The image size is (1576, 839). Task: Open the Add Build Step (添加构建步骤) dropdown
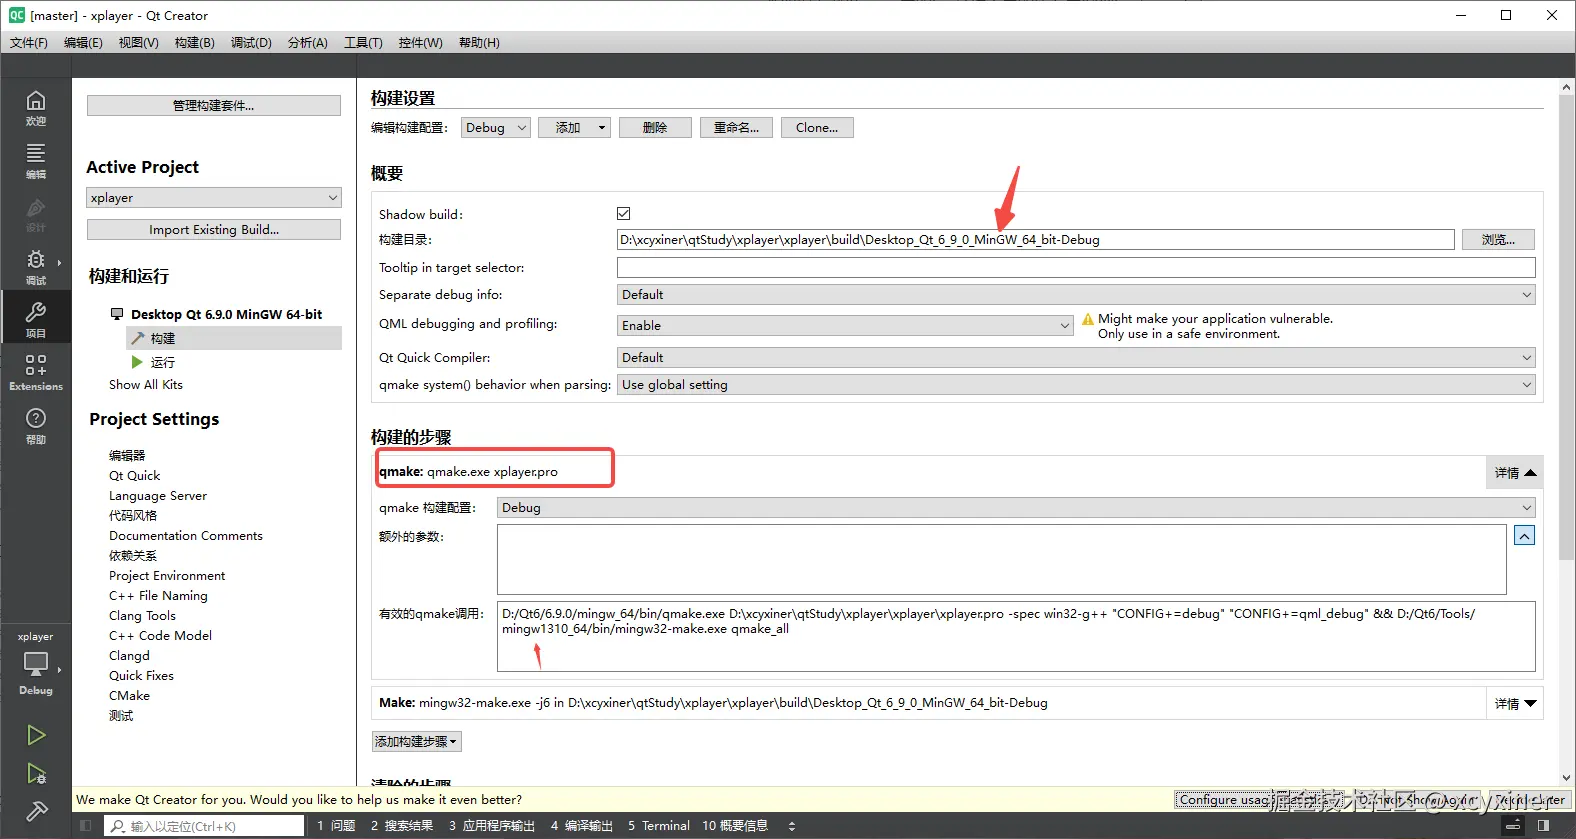416,742
